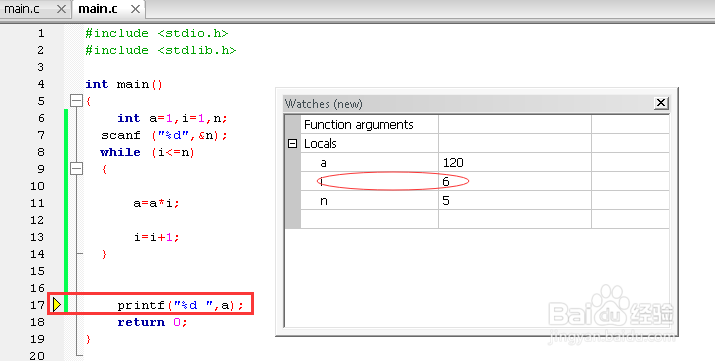Viewport: 715px width, 361px height.
Task: Click the #include <stdio.h> line
Action: point(157,33)
